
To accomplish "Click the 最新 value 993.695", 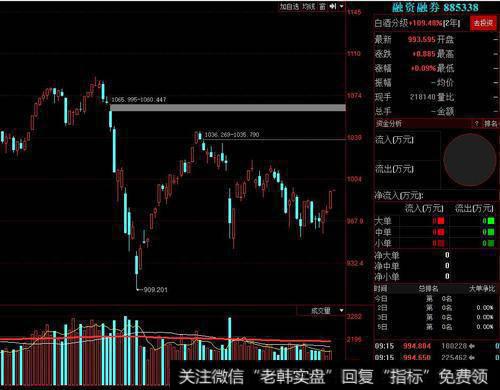I will (421, 40).
